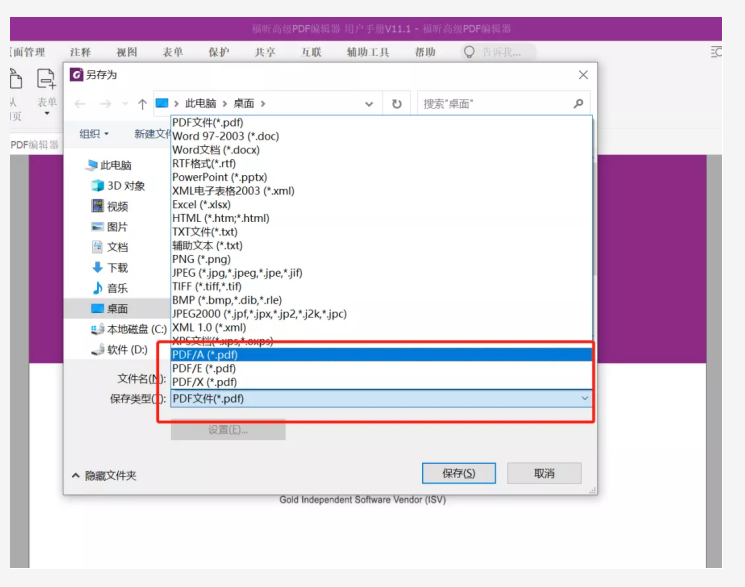Click the 告诉我... search box
This screenshot has height=587, width=745.
498,52
